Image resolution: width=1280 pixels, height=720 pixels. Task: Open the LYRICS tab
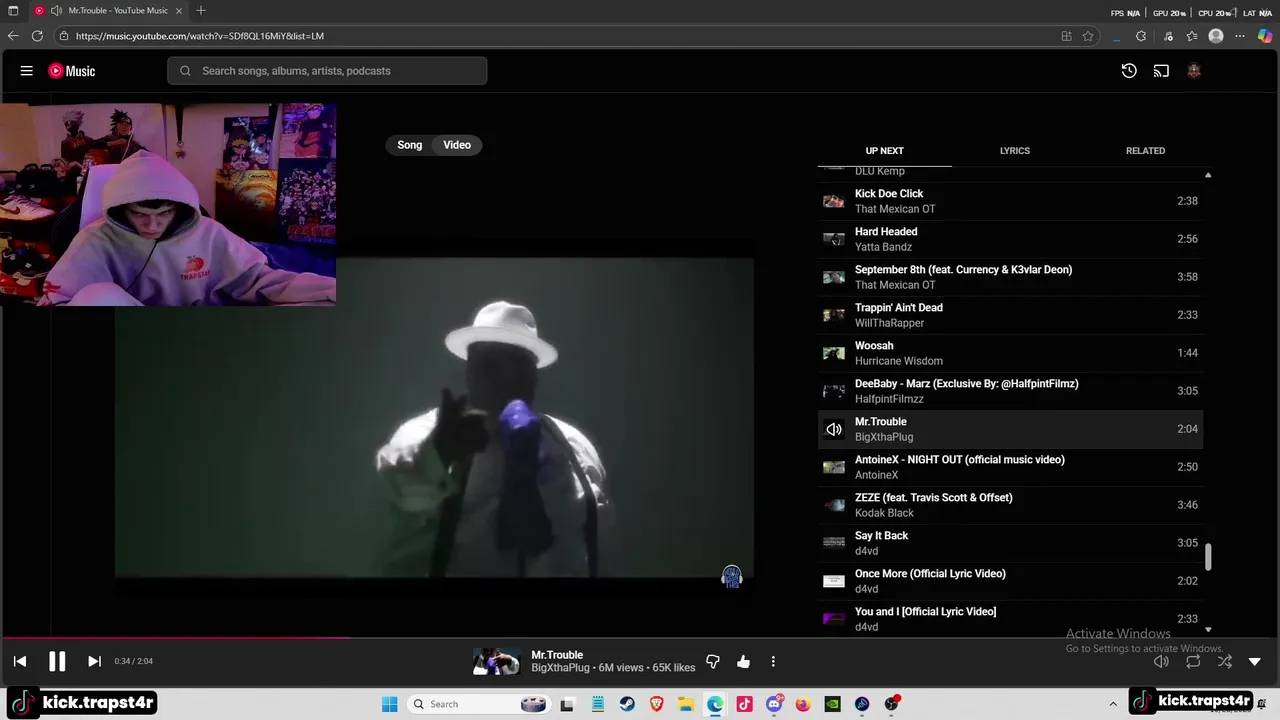click(x=1014, y=151)
